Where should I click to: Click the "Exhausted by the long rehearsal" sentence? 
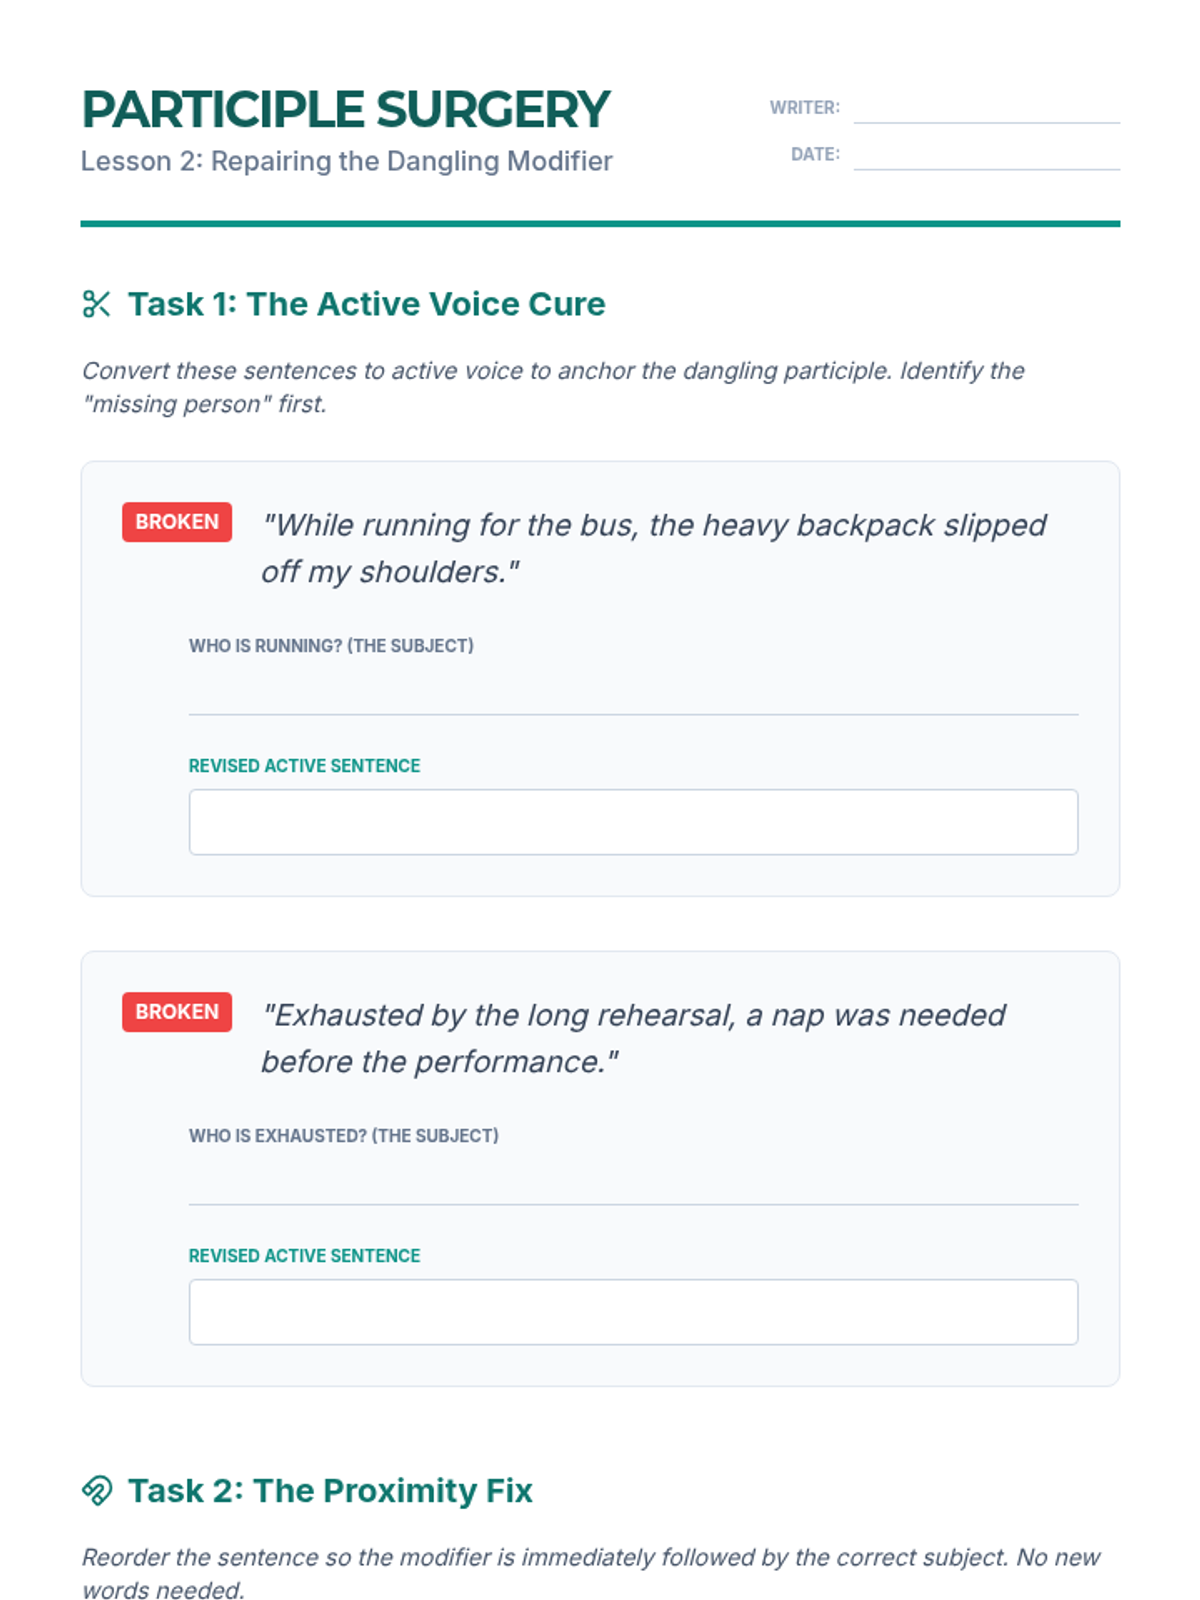click(x=633, y=1038)
